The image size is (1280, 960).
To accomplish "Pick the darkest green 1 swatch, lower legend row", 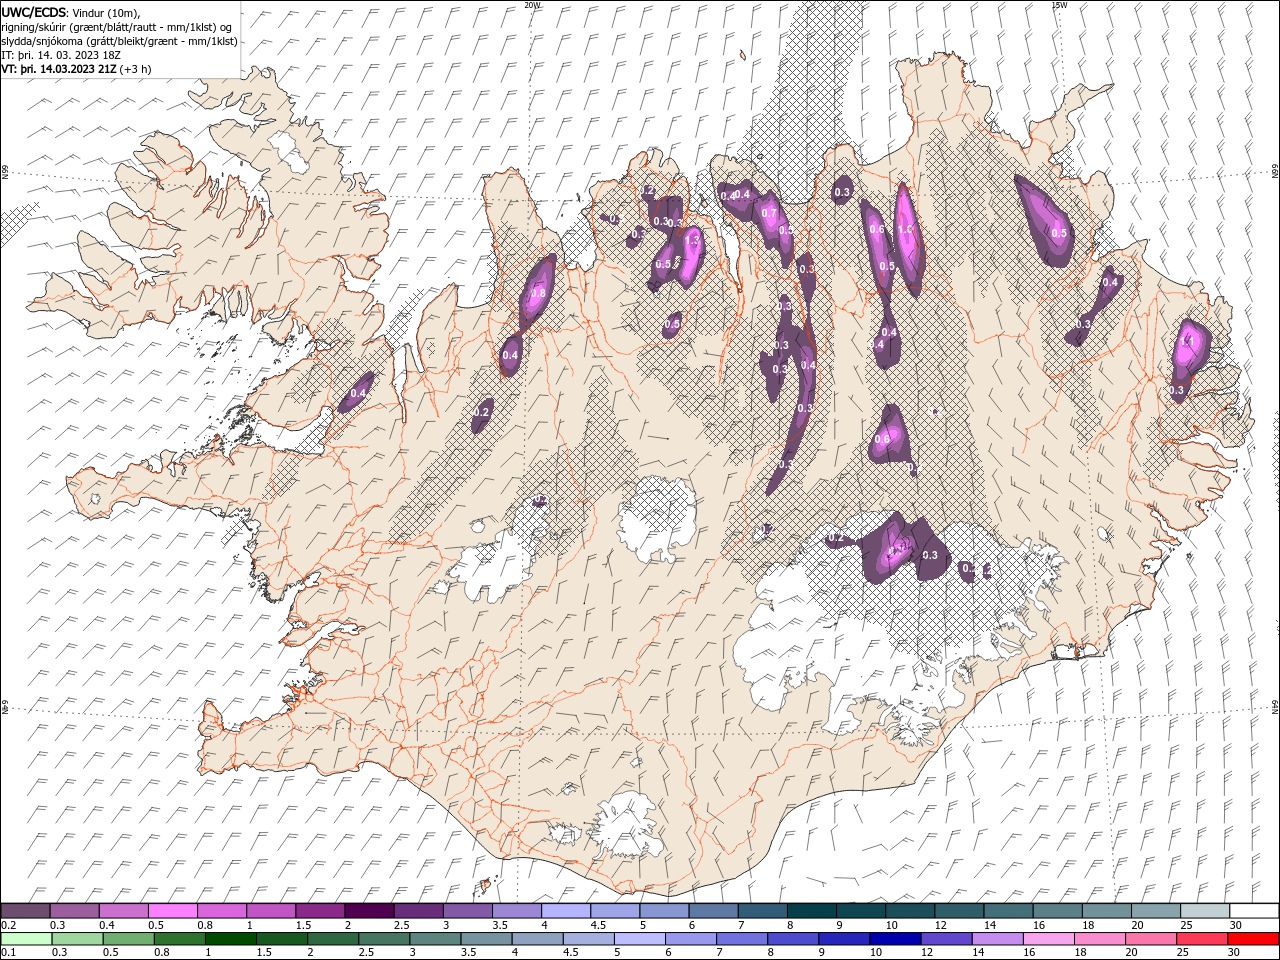I will click(232, 939).
